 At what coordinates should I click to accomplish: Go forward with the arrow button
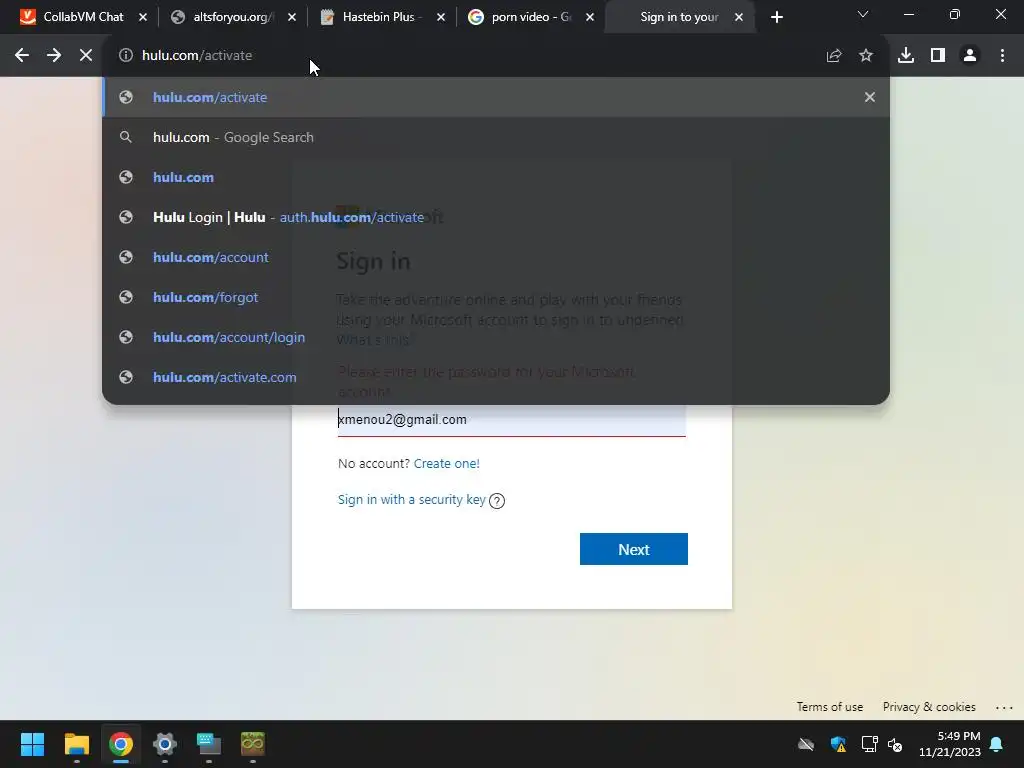54,56
